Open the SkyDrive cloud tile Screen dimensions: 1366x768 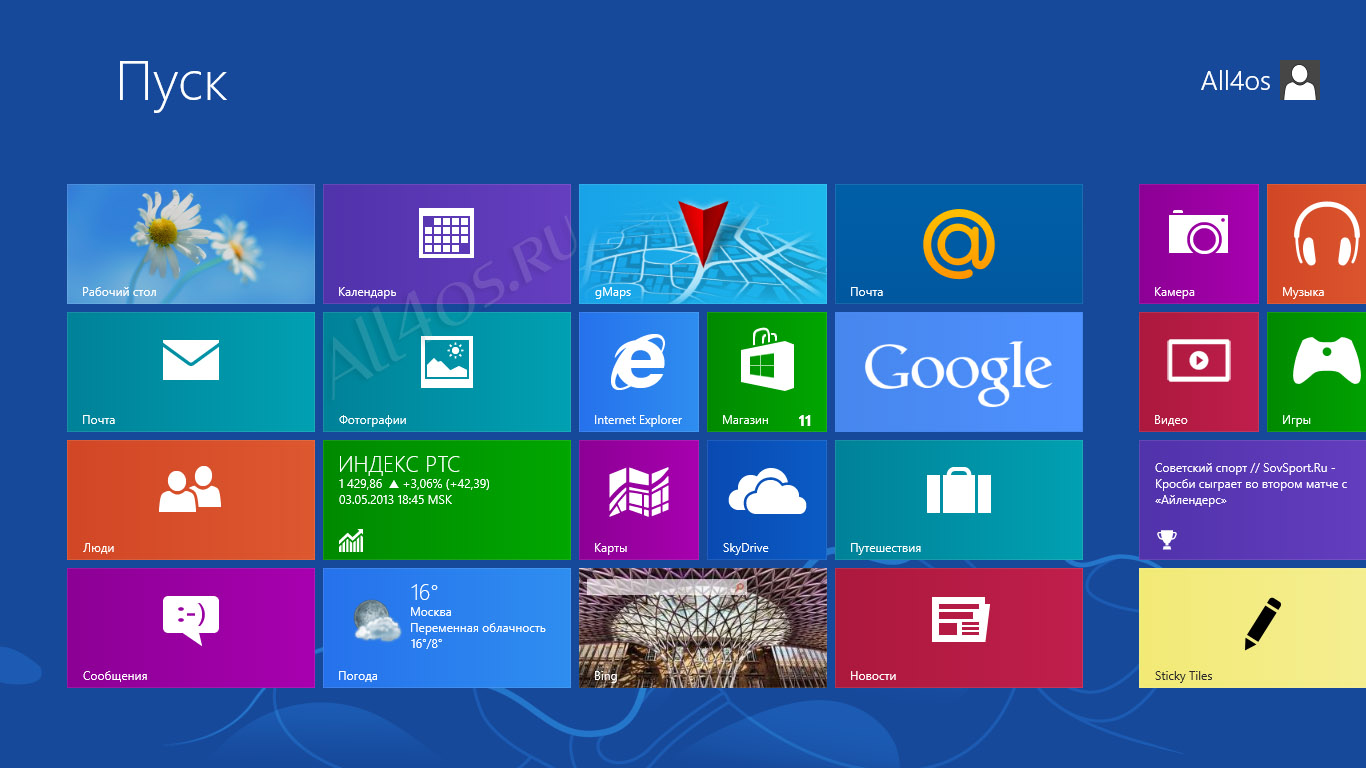point(767,500)
